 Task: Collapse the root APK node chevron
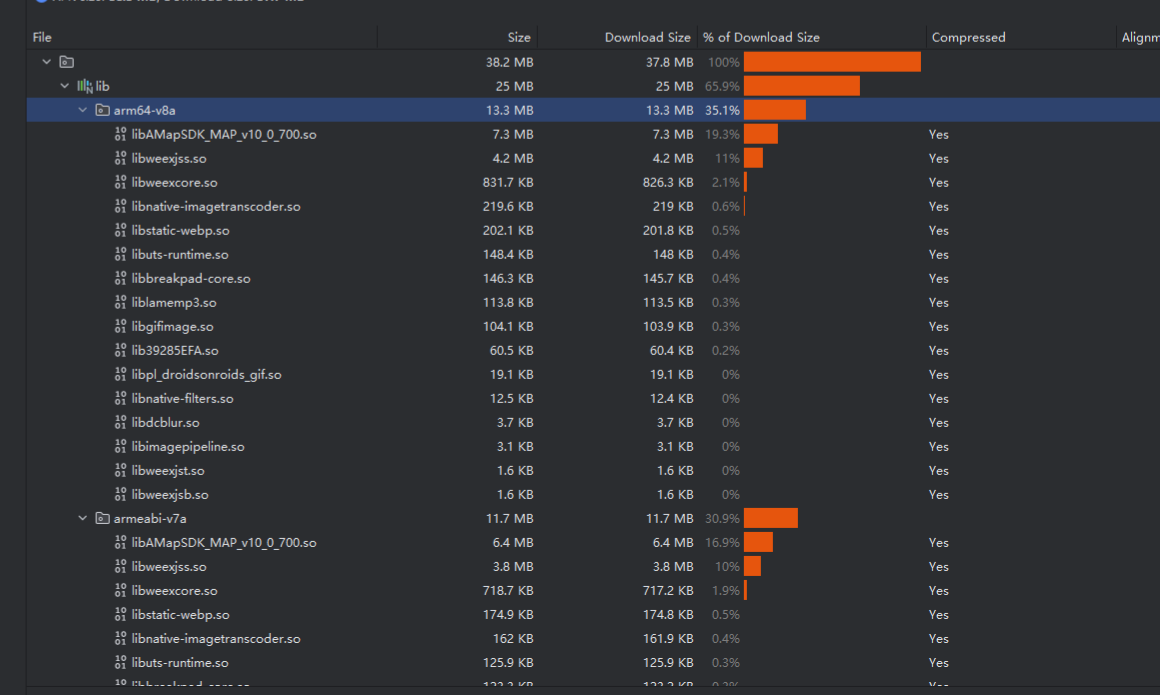(x=46, y=62)
